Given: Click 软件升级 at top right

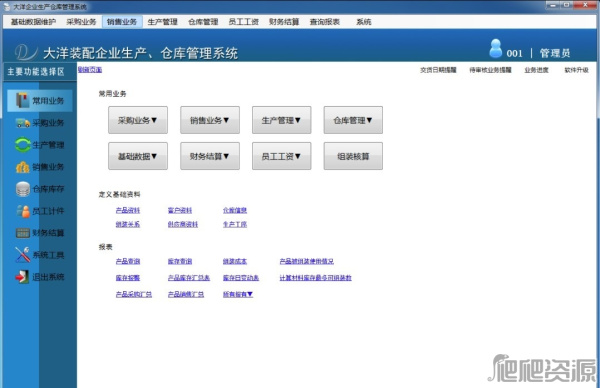Looking at the screenshot, I should click(x=577, y=70).
